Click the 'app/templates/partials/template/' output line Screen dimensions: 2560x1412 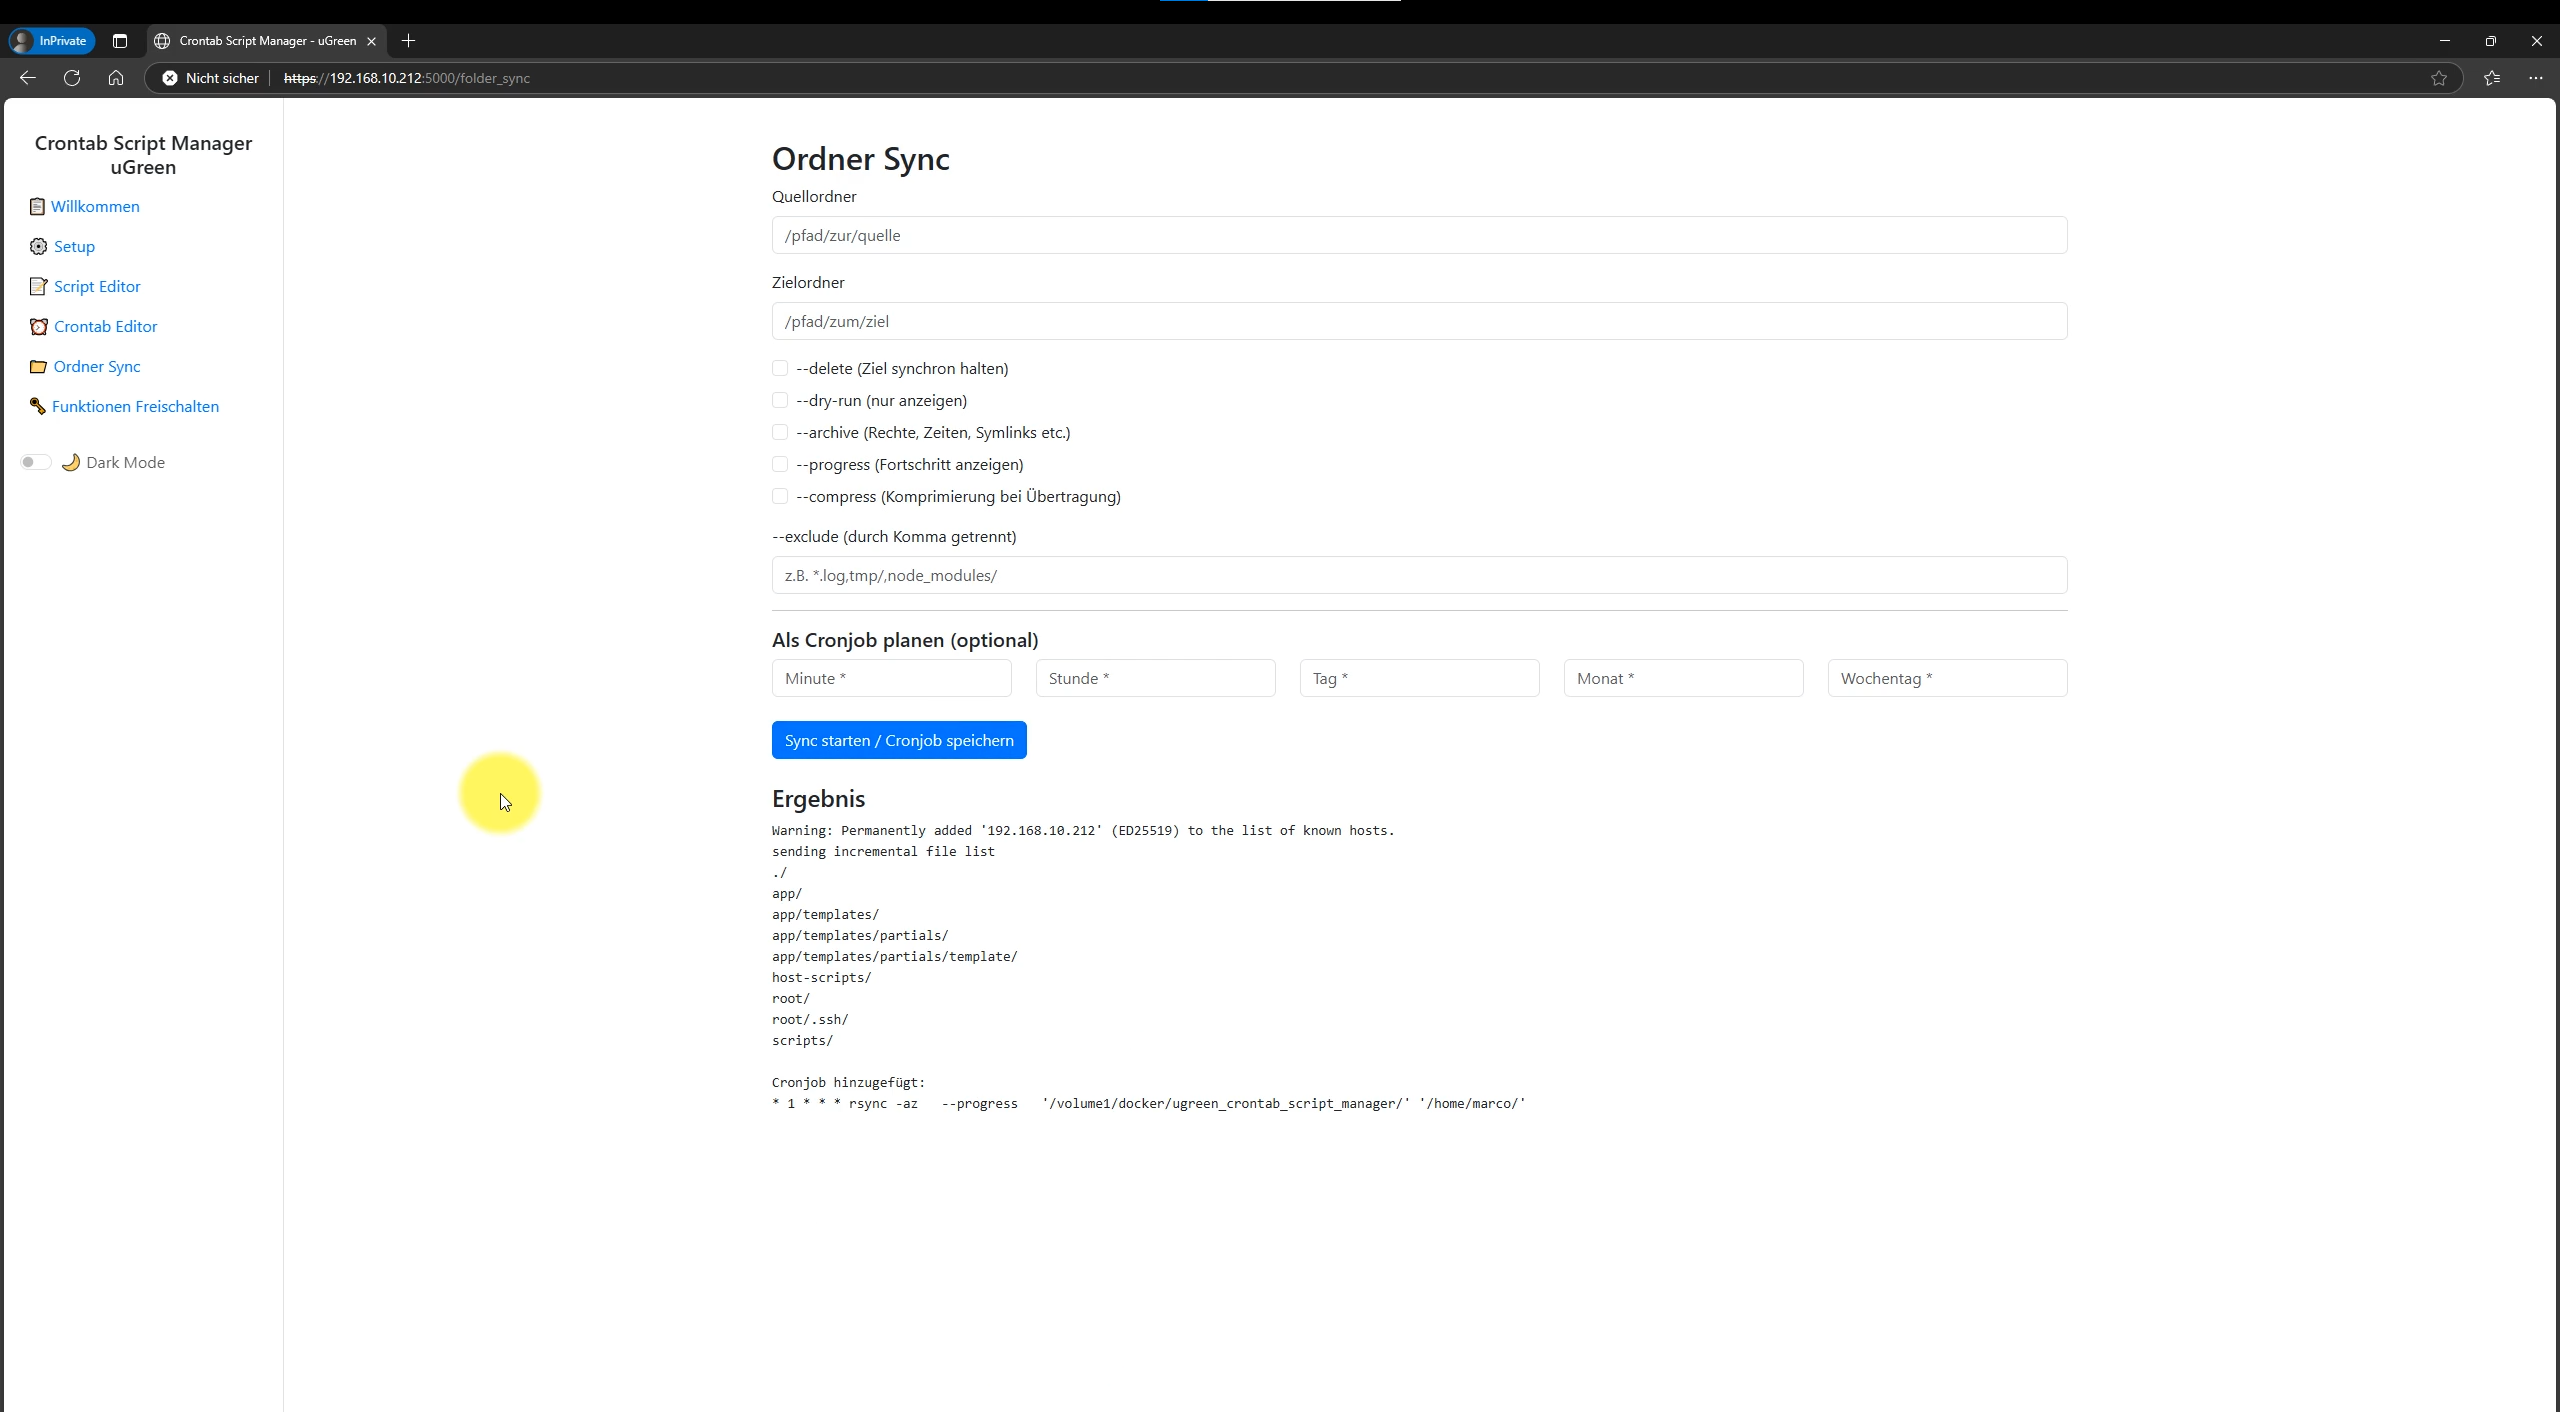[x=895, y=956]
